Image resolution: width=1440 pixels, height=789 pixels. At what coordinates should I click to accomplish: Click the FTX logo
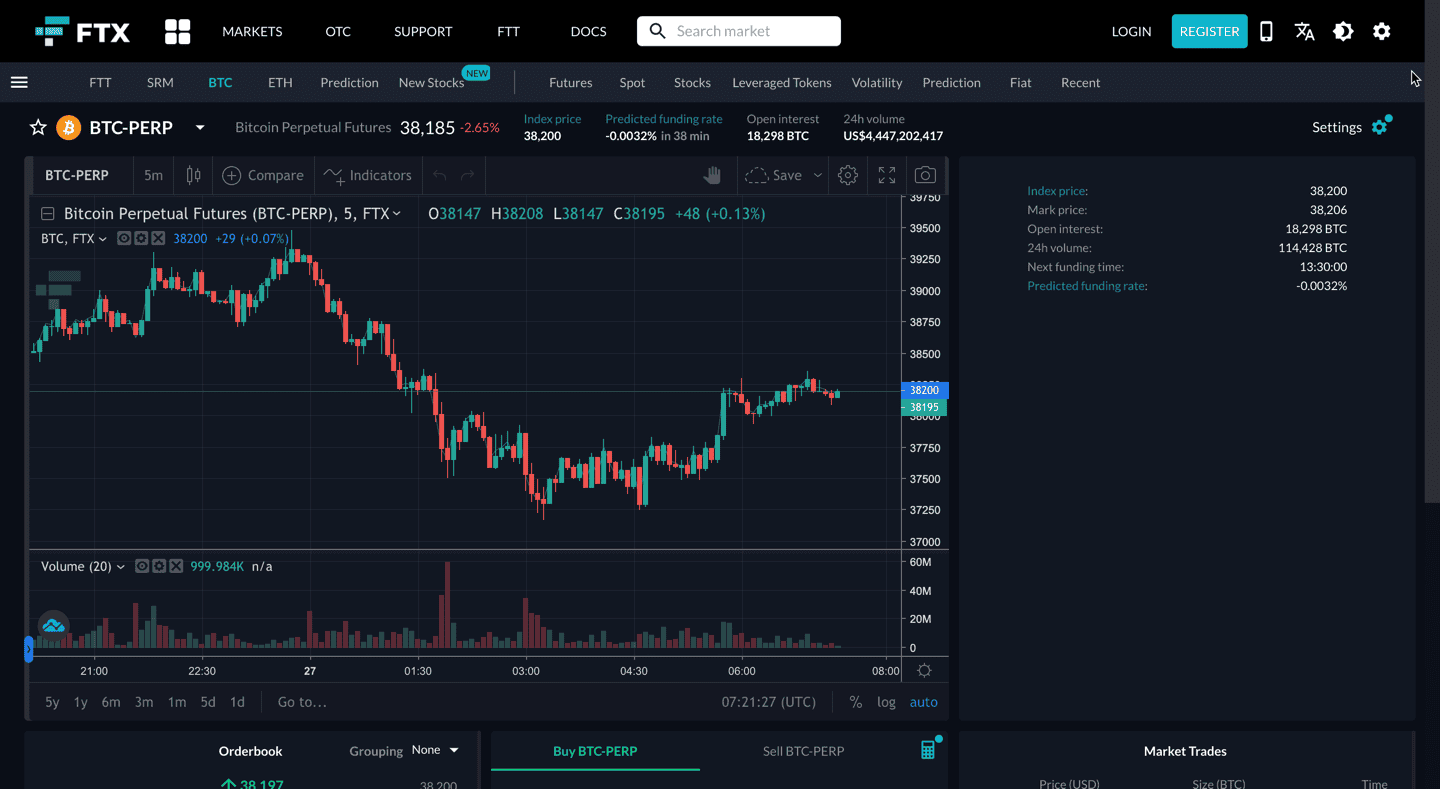pyautogui.click(x=82, y=31)
